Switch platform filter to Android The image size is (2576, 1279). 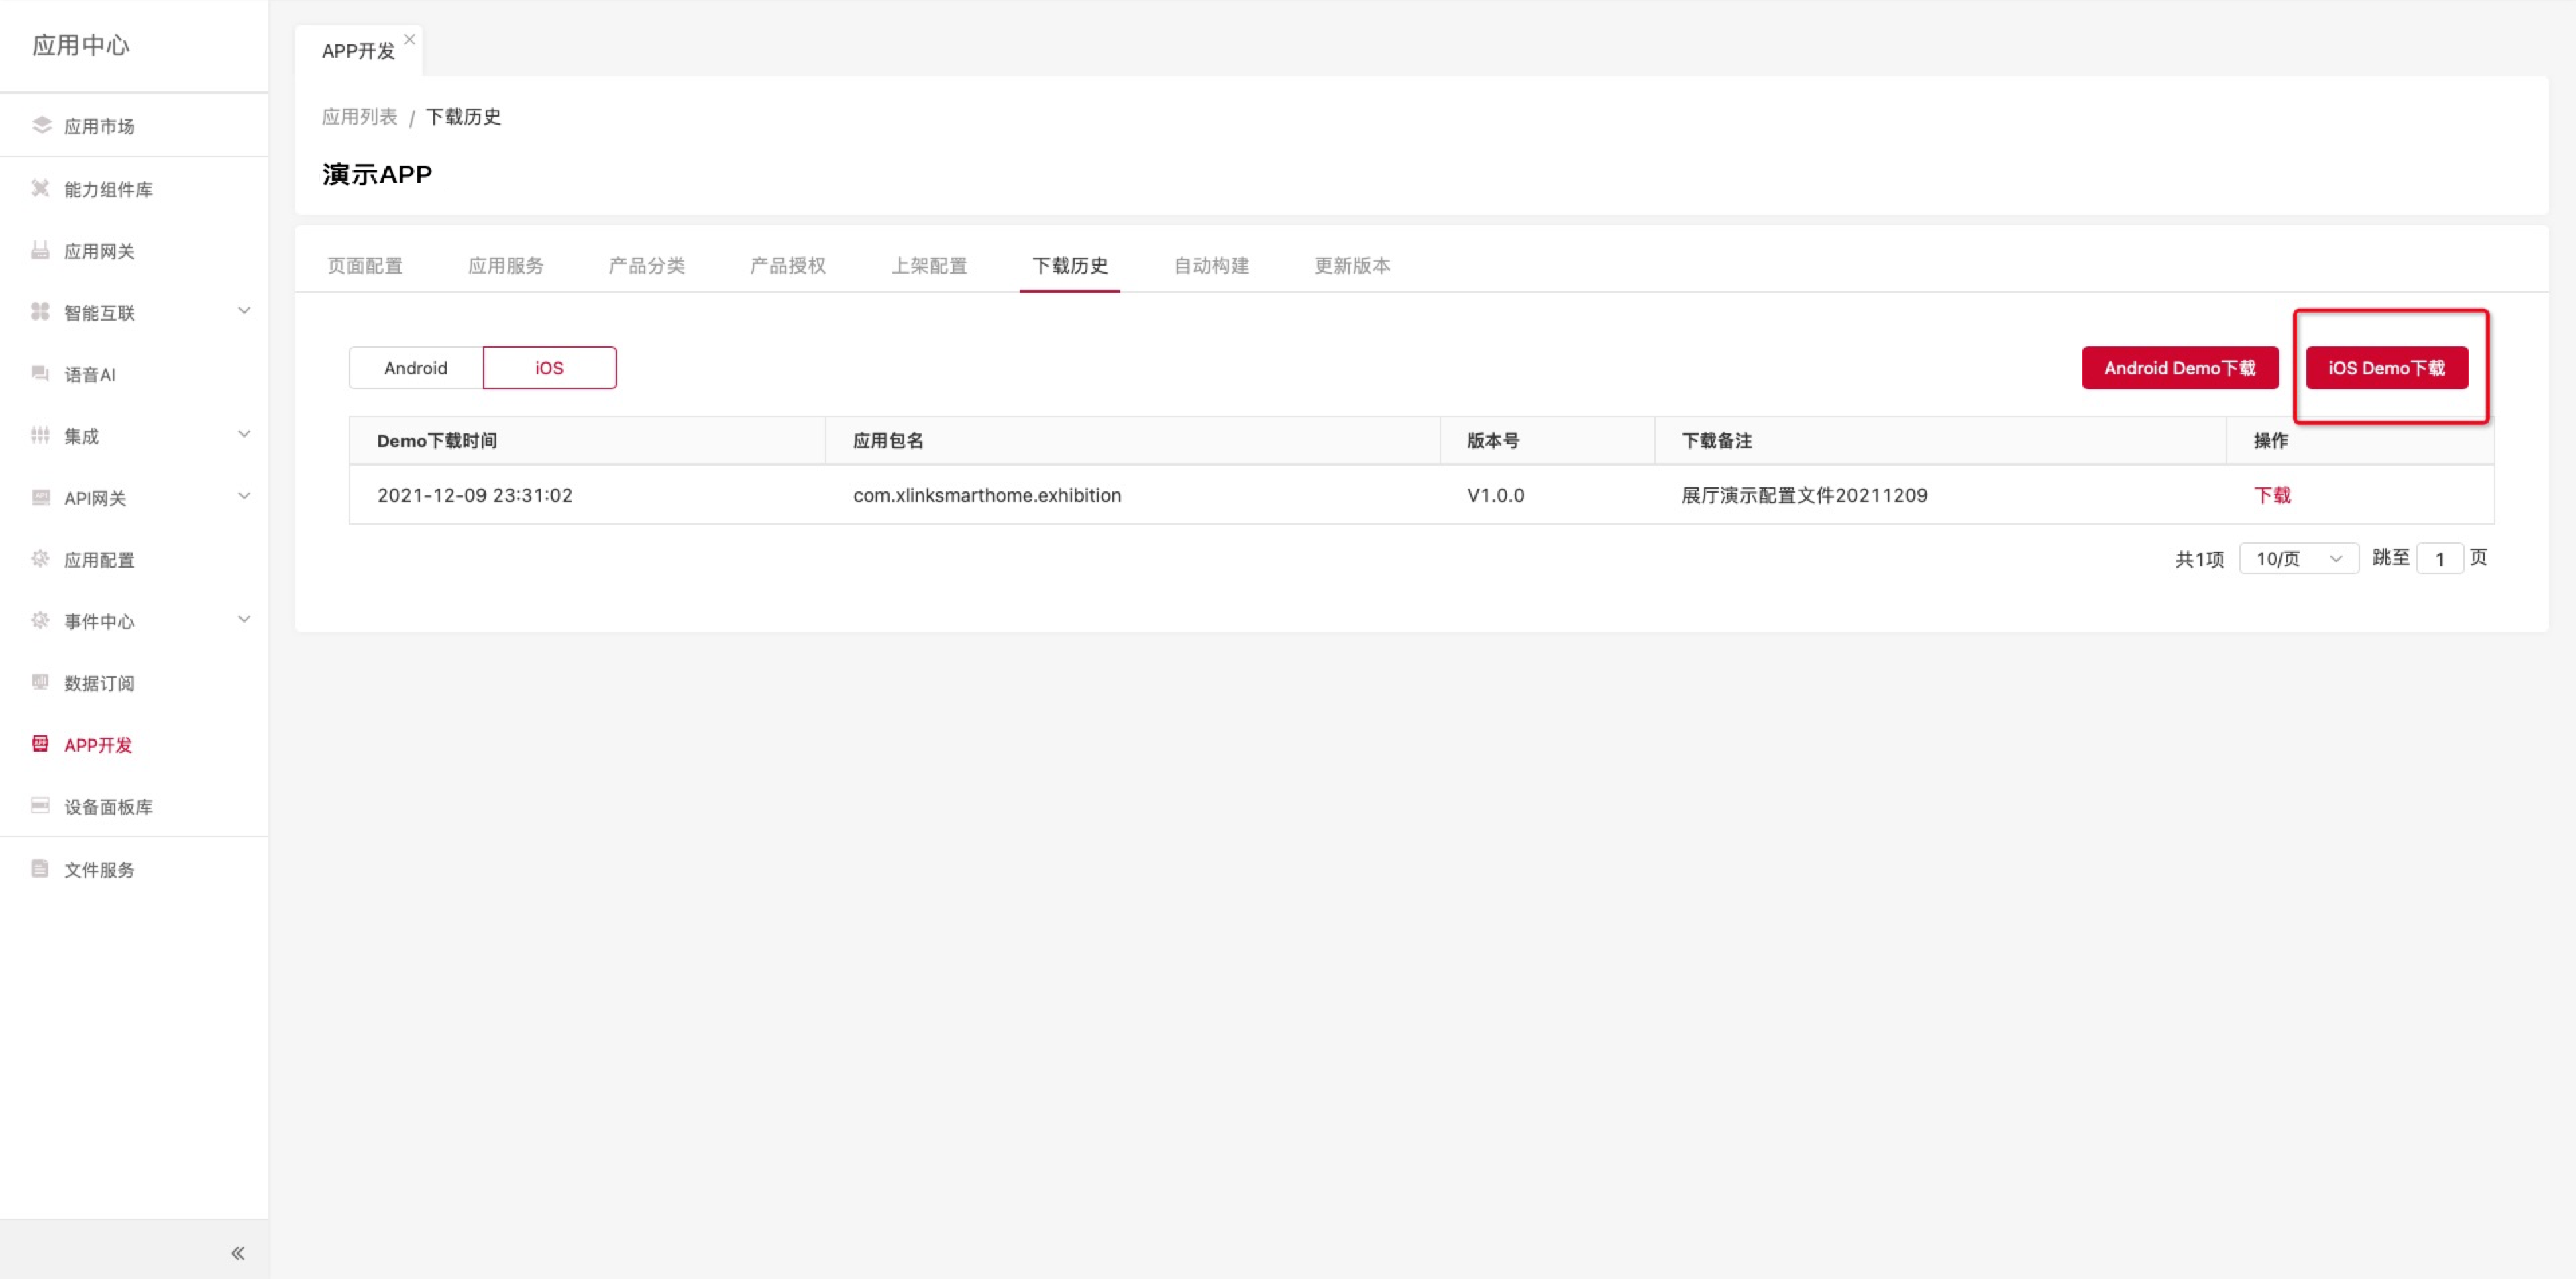[416, 368]
